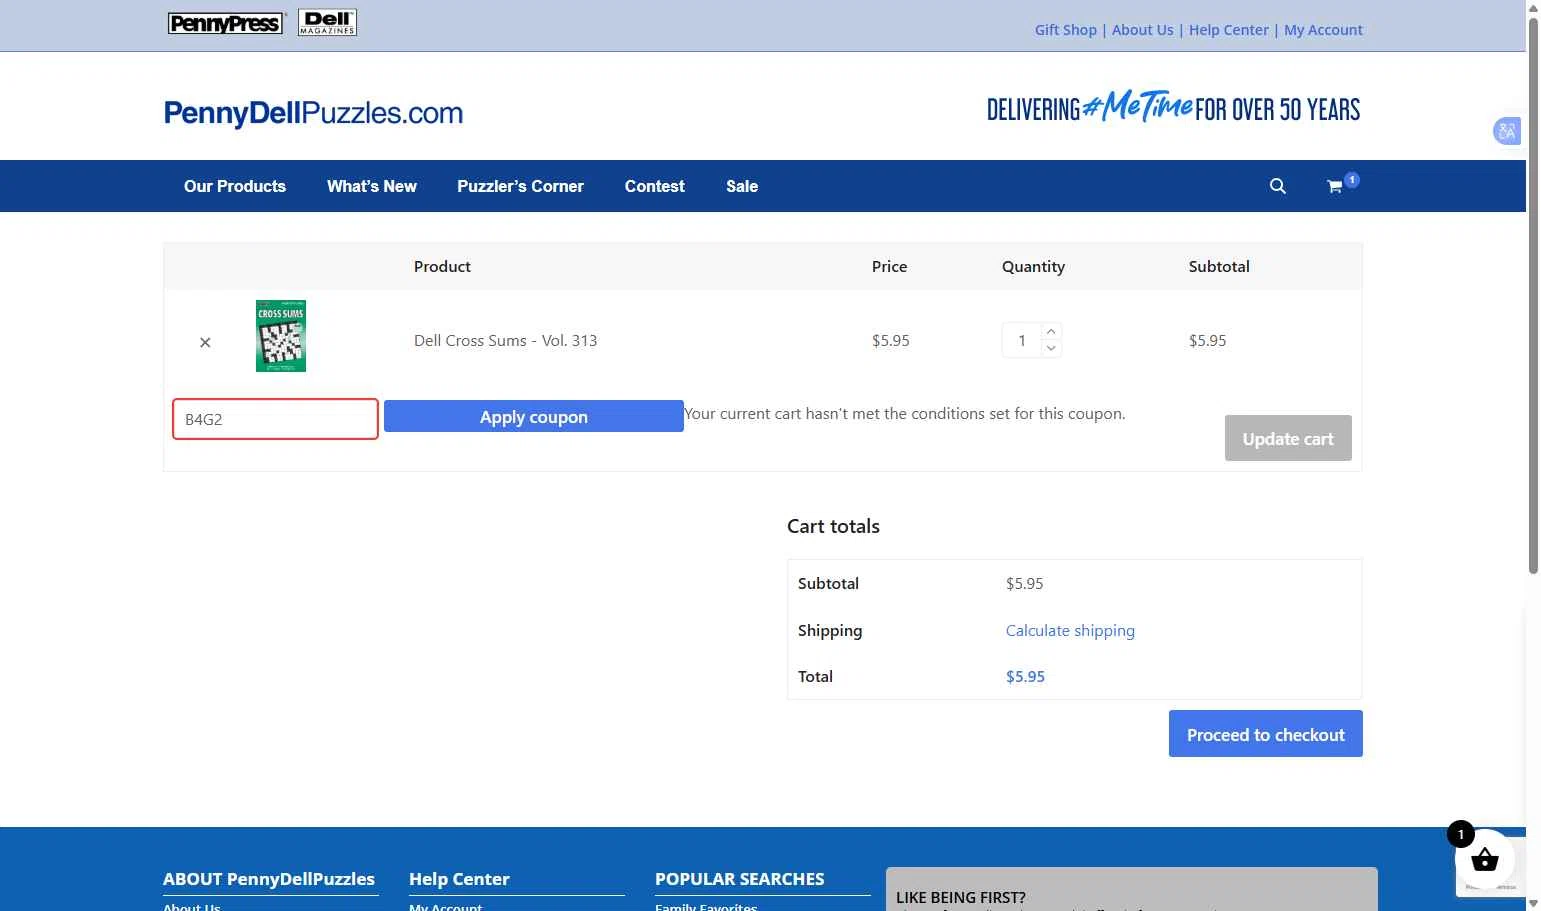Screen dimensions: 1541x911
Task: Follow the Gift Shop link
Action: tap(1066, 30)
